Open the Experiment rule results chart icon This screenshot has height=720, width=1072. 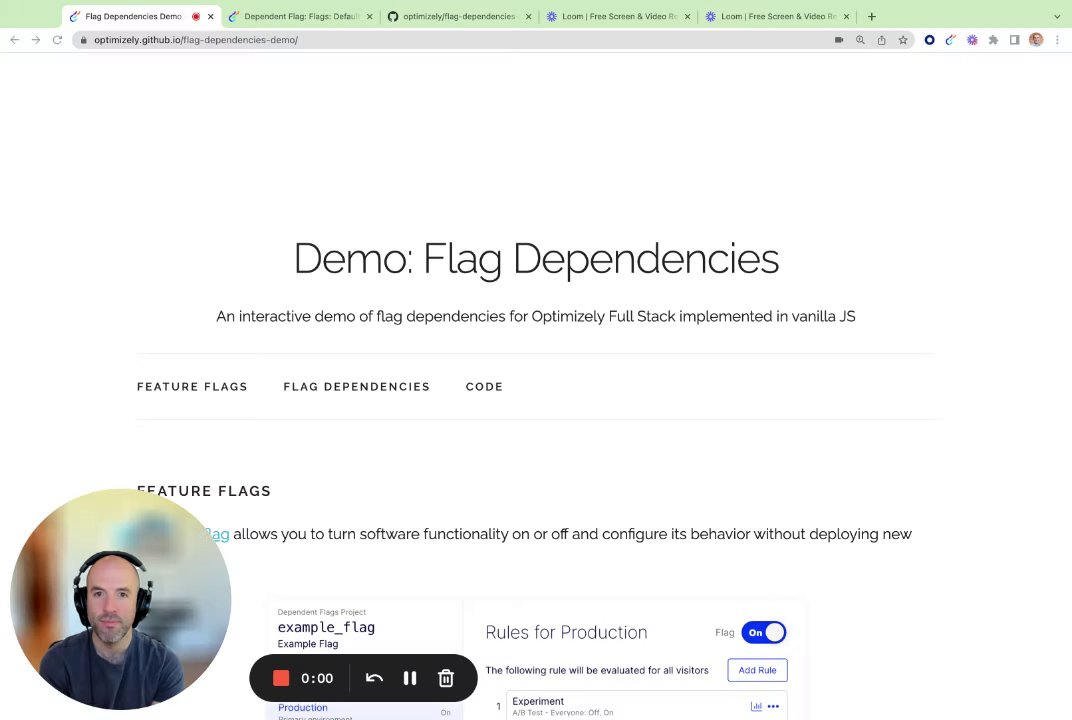pyautogui.click(x=756, y=706)
